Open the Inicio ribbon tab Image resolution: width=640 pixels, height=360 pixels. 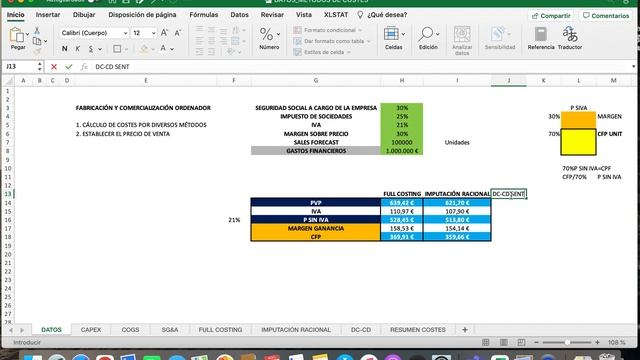tap(16, 15)
